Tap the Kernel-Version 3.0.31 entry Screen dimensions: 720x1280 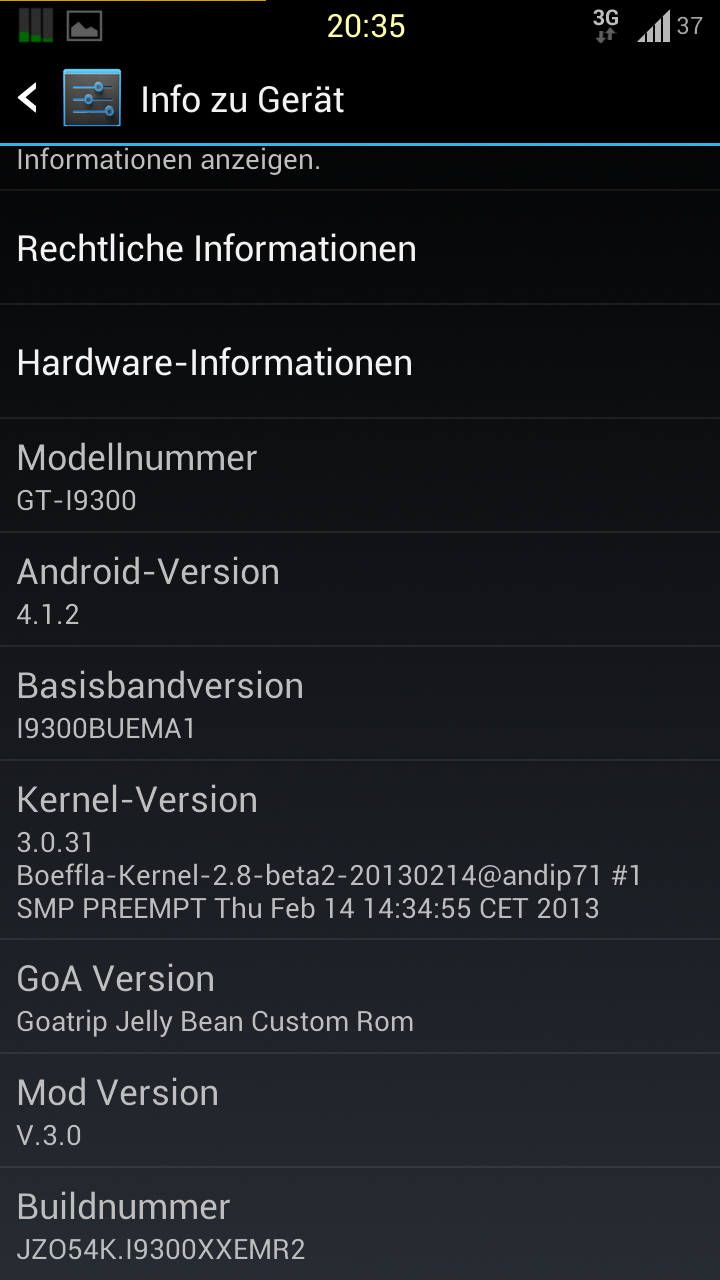(x=360, y=850)
